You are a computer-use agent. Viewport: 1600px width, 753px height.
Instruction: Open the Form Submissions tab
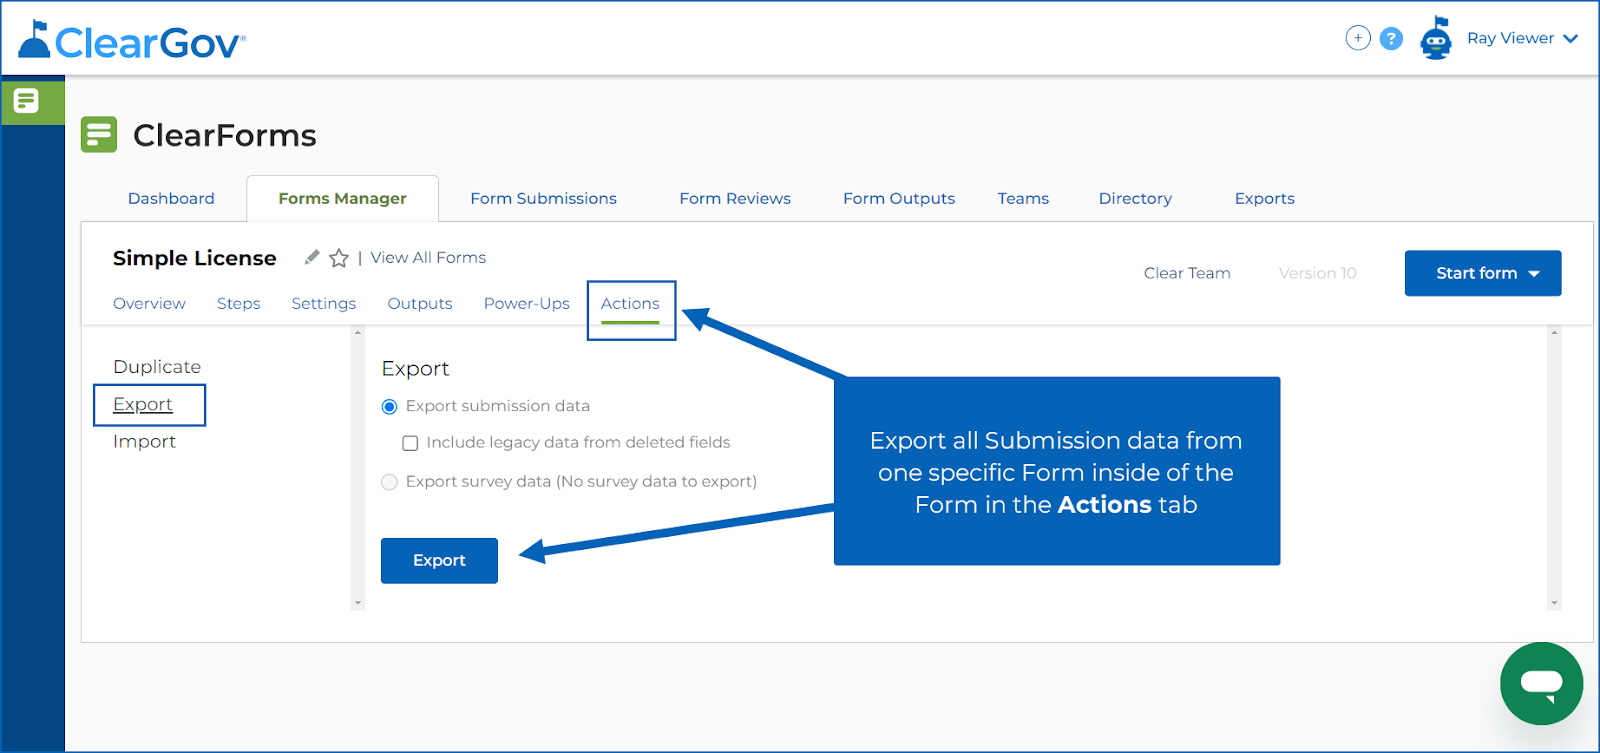point(543,198)
